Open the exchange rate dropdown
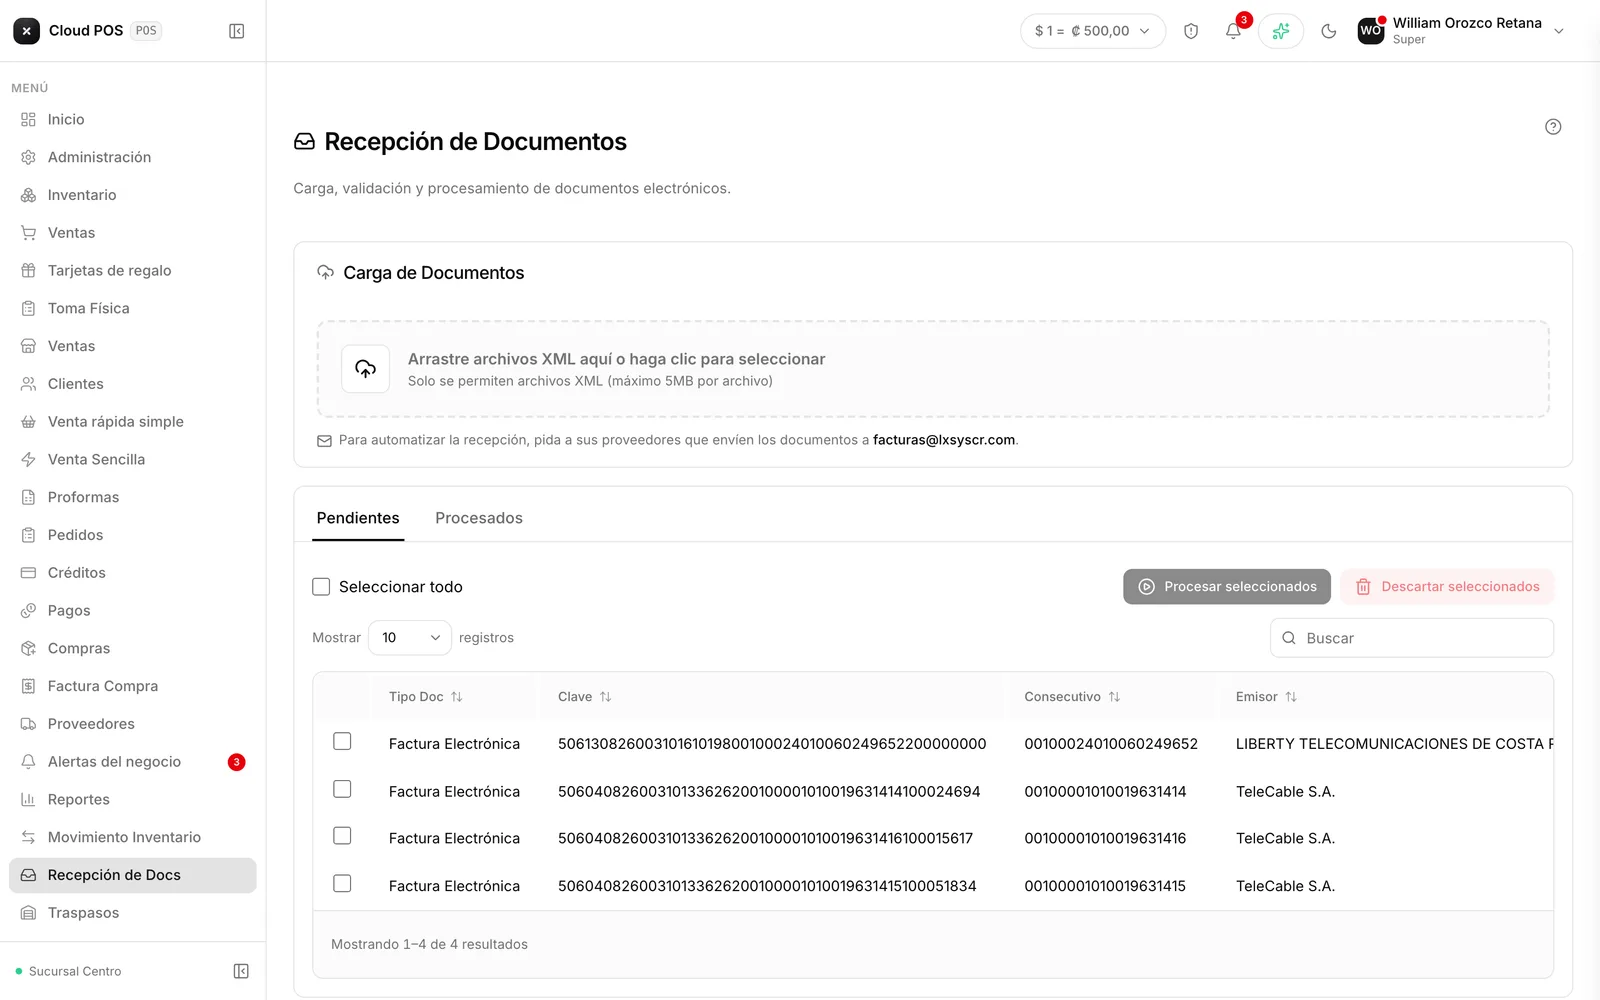Image resolution: width=1600 pixels, height=1000 pixels. [x=1093, y=31]
